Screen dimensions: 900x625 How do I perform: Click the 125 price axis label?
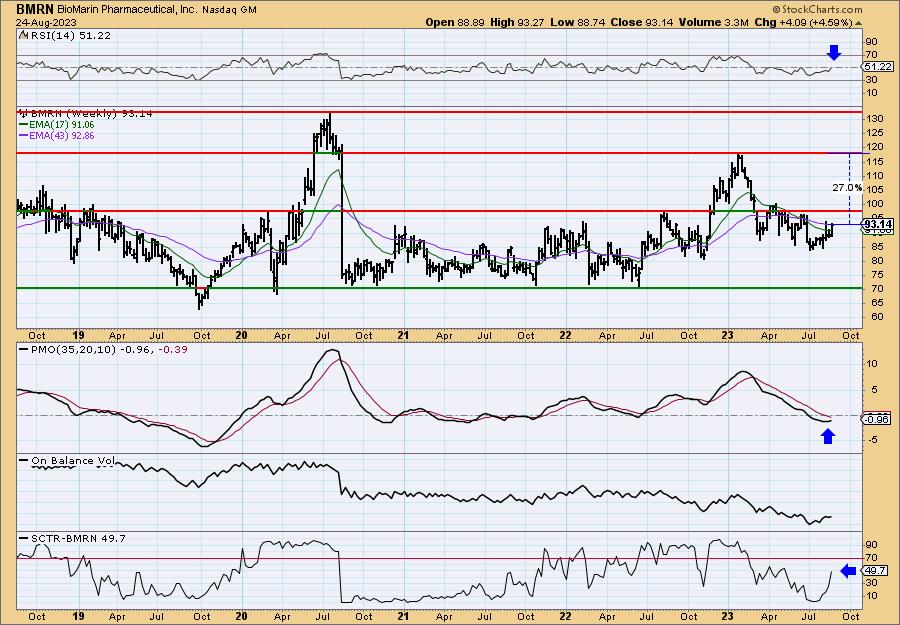click(x=875, y=133)
